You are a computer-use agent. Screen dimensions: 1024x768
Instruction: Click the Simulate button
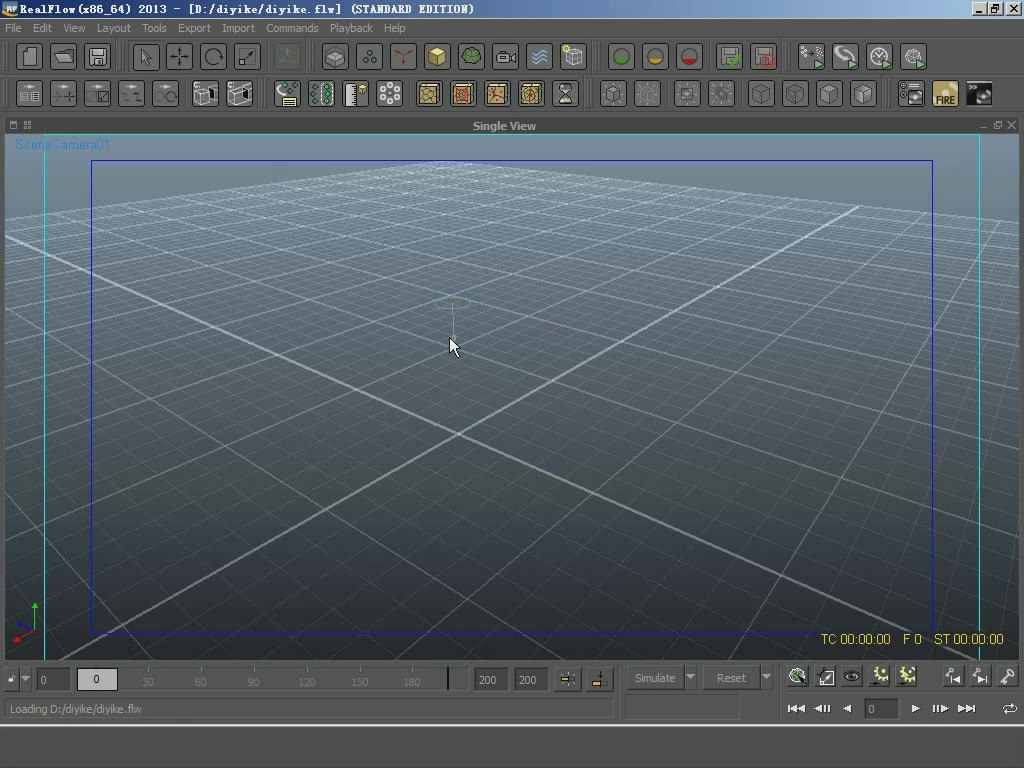click(x=655, y=678)
